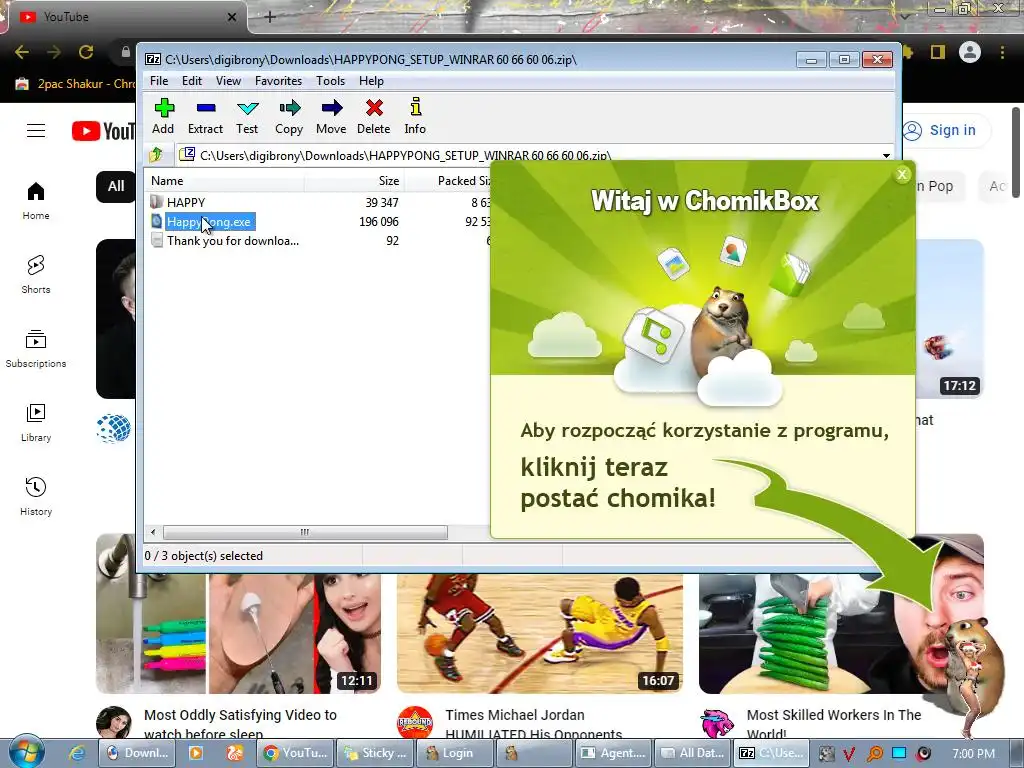
Task: Open the Tools menu
Action: tap(330, 81)
